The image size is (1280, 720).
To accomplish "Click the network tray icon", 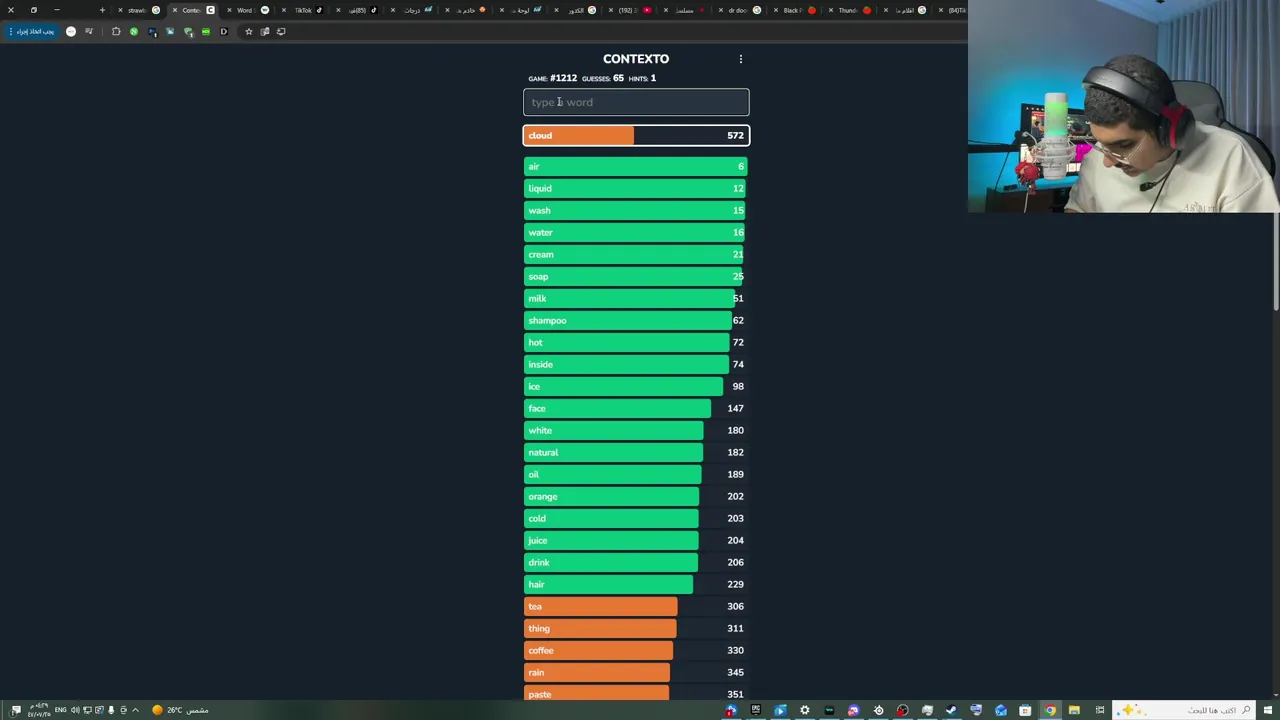I will click(87, 710).
